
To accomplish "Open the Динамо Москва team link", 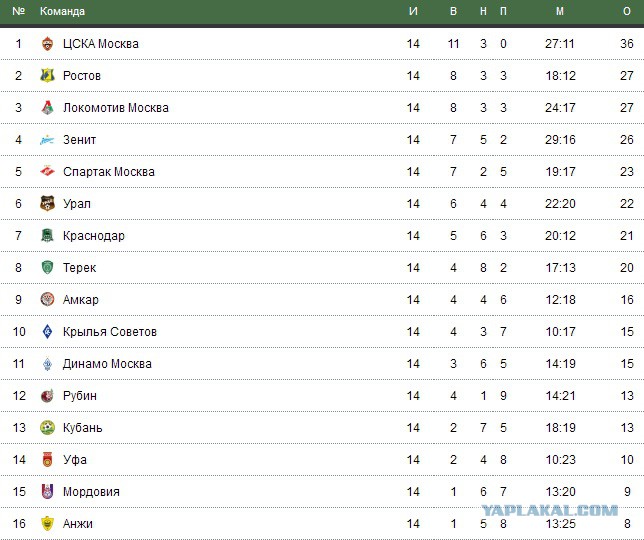I will [x=107, y=364].
